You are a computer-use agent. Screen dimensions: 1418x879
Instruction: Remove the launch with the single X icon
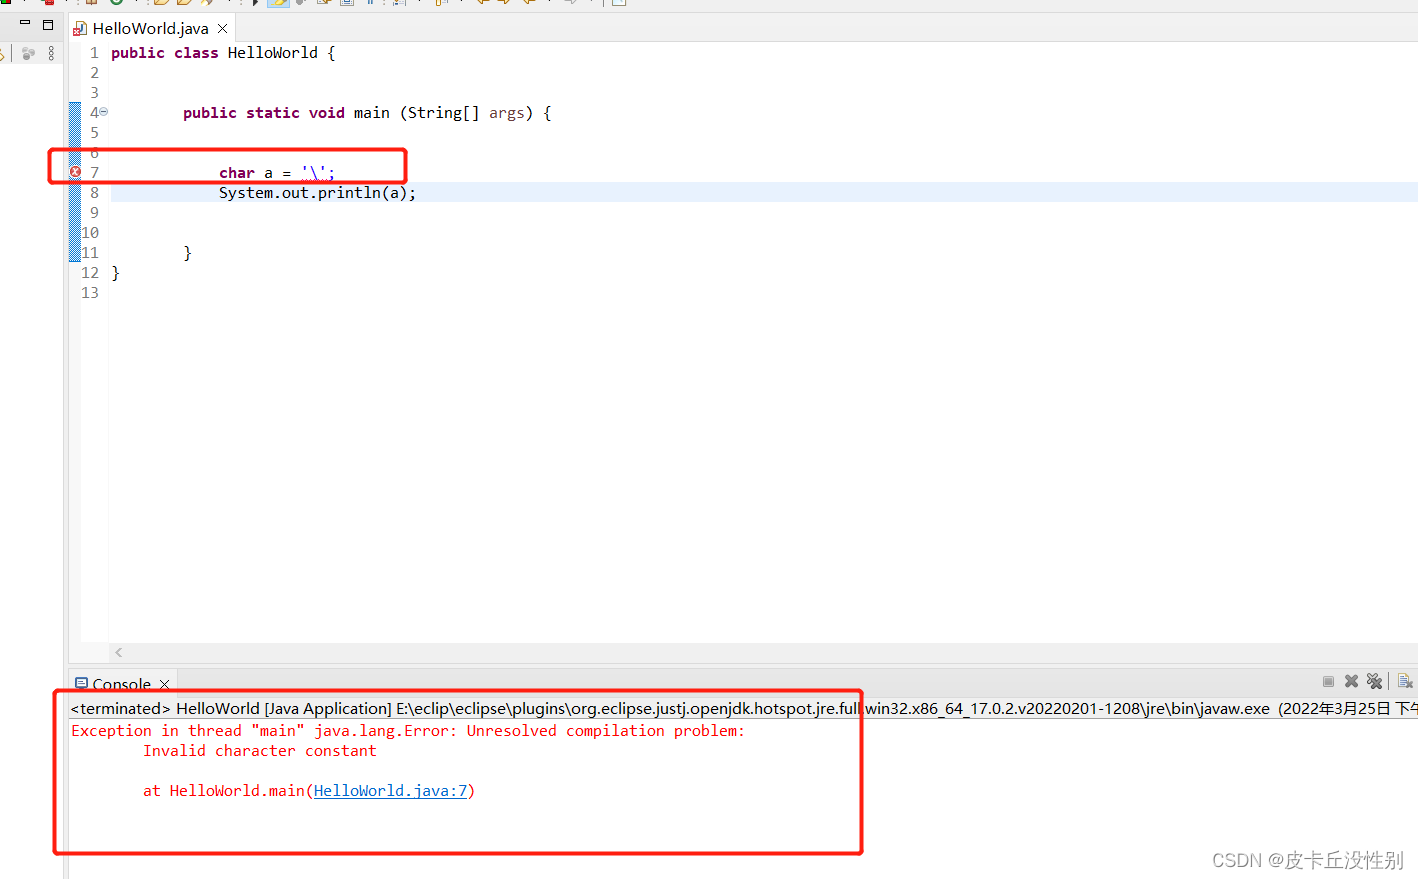point(1351,681)
